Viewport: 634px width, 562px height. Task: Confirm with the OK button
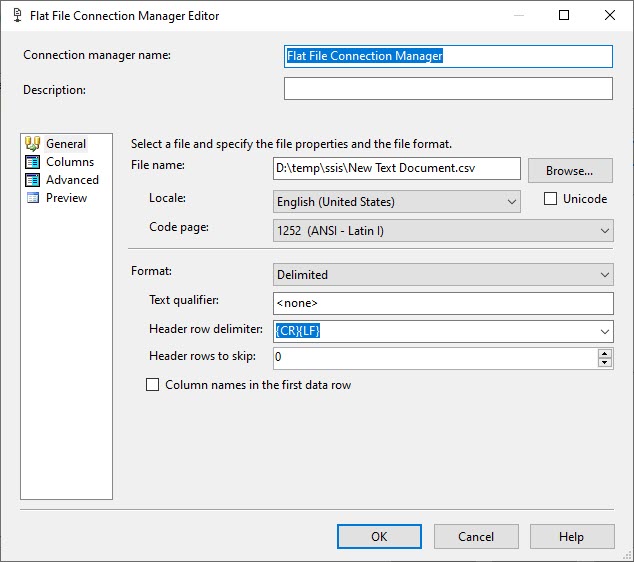click(x=379, y=537)
